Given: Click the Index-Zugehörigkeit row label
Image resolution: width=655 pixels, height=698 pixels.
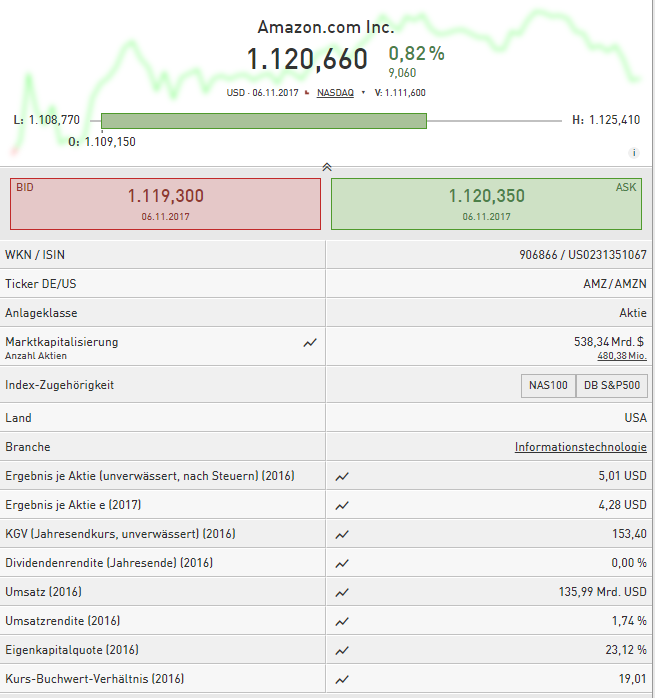Looking at the screenshot, I should coord(60,385).
